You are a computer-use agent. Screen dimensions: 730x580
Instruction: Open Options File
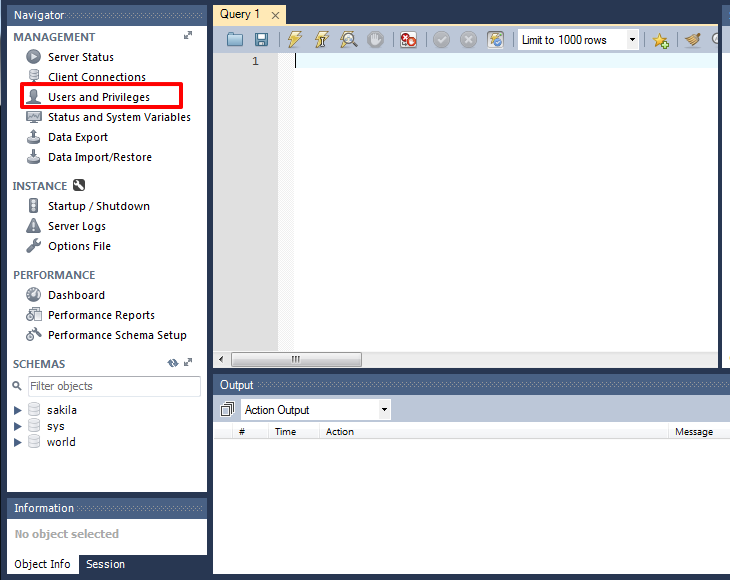pyautogui.click(x=79, y=246)
